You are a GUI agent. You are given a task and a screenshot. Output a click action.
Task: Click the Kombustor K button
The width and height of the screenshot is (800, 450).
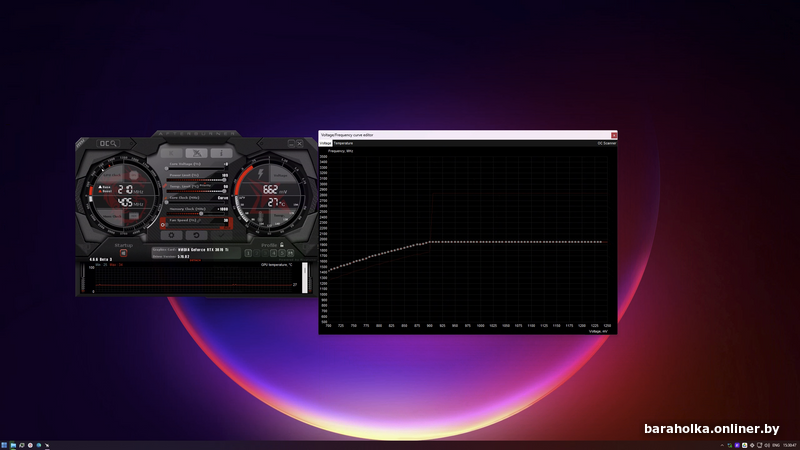(171, 153)
